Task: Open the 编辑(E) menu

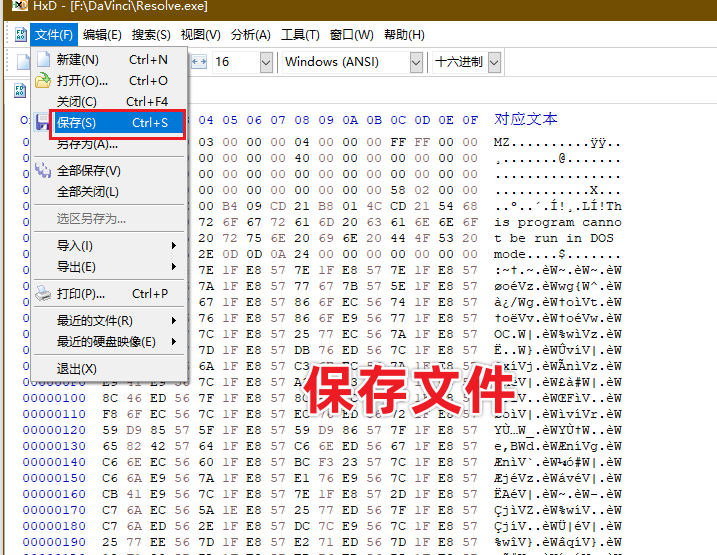Action: (x=102, y=35)
